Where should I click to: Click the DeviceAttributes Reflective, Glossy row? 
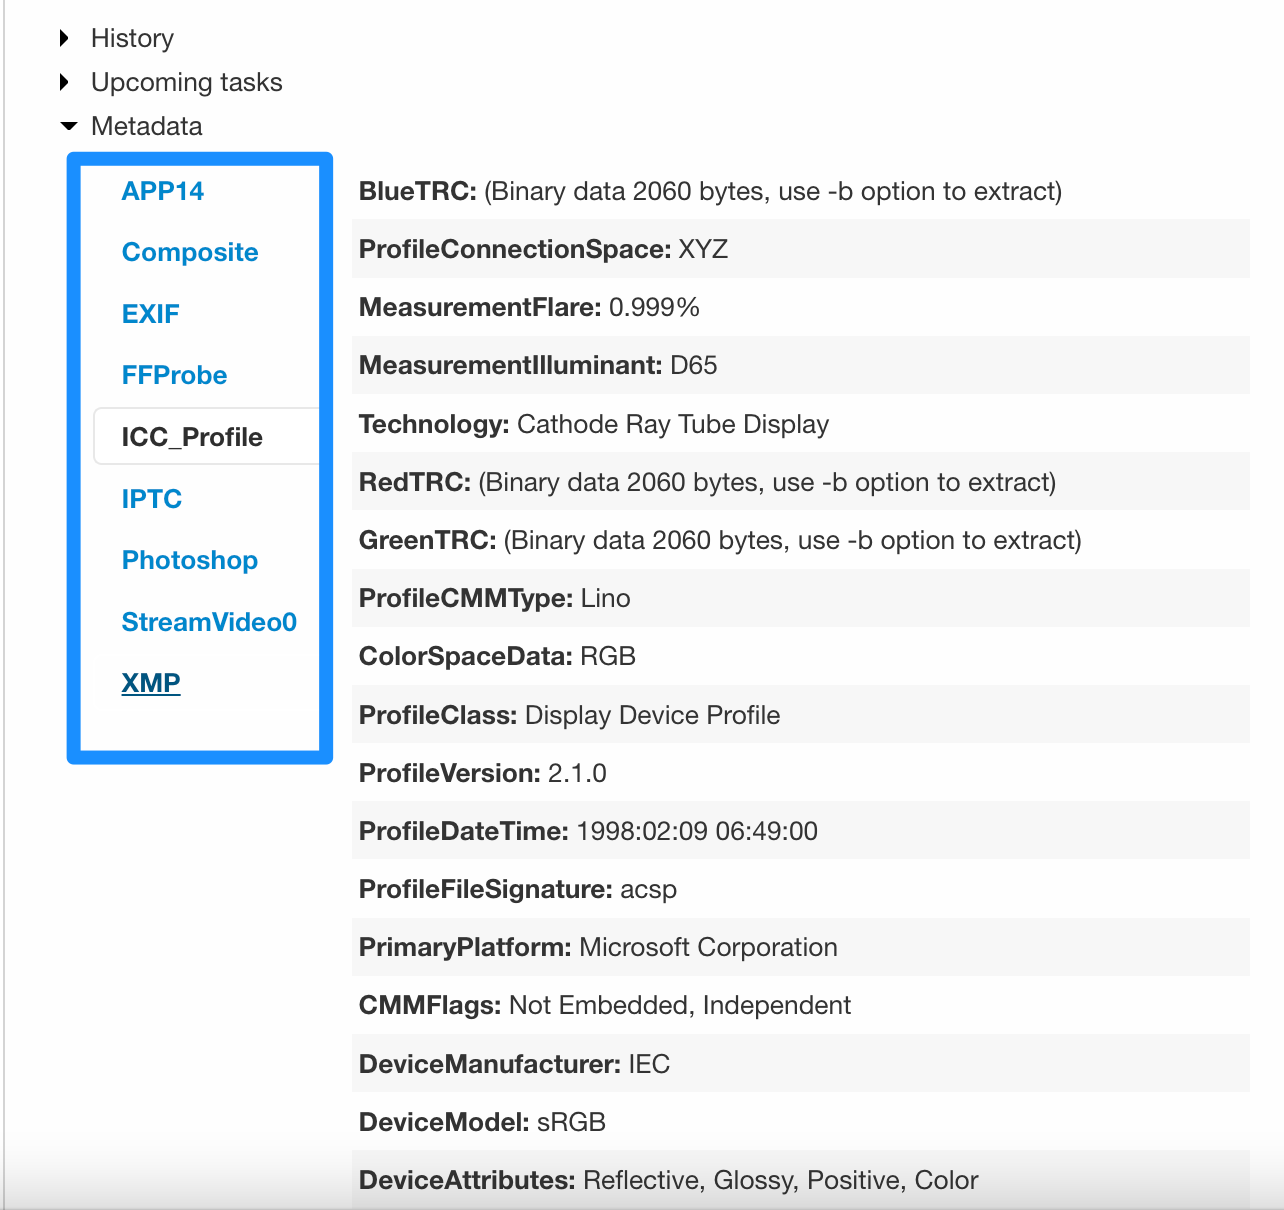pyautogui.click(x=801, y=1180)
